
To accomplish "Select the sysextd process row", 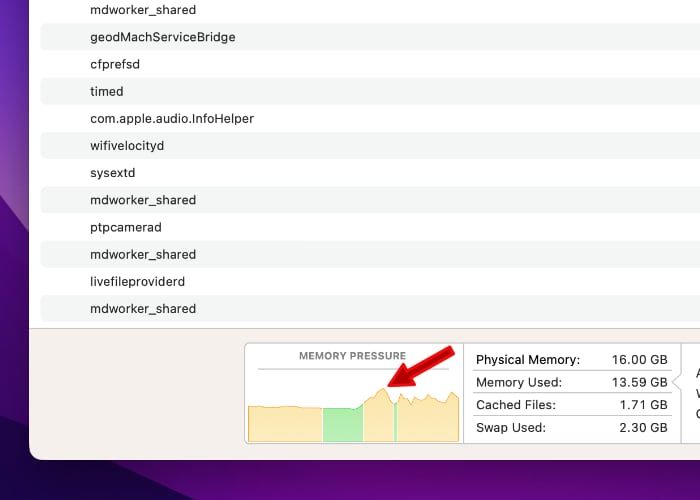I will click(113, 173).
